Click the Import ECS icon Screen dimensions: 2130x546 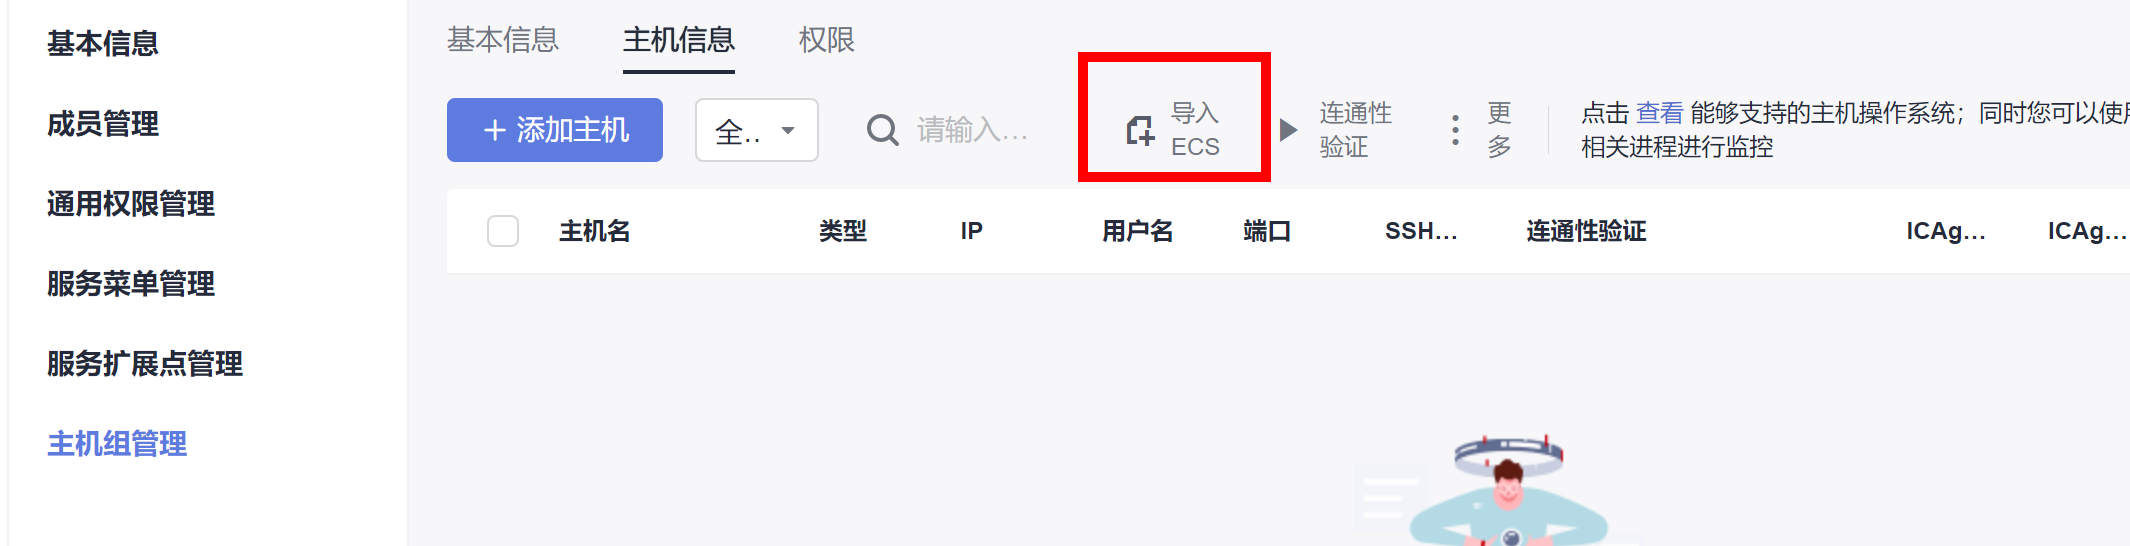(1140, 130)
